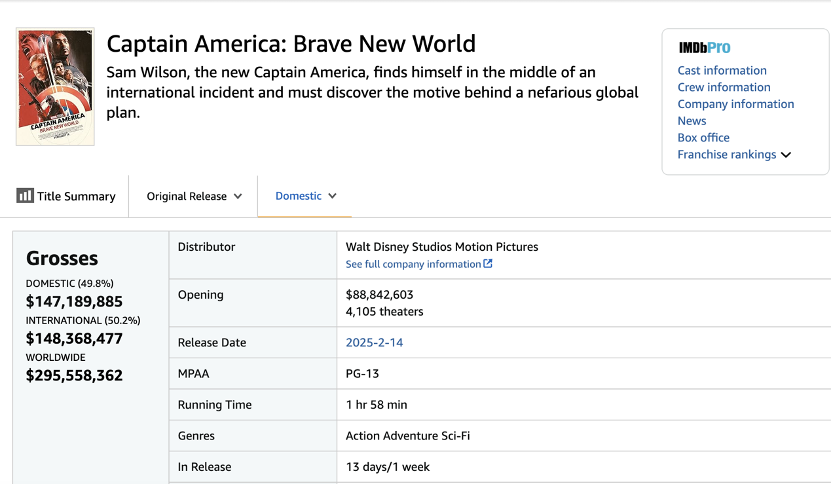
Task: Click the PG-13 MPAA rating value
Action: tap(362, 374)
